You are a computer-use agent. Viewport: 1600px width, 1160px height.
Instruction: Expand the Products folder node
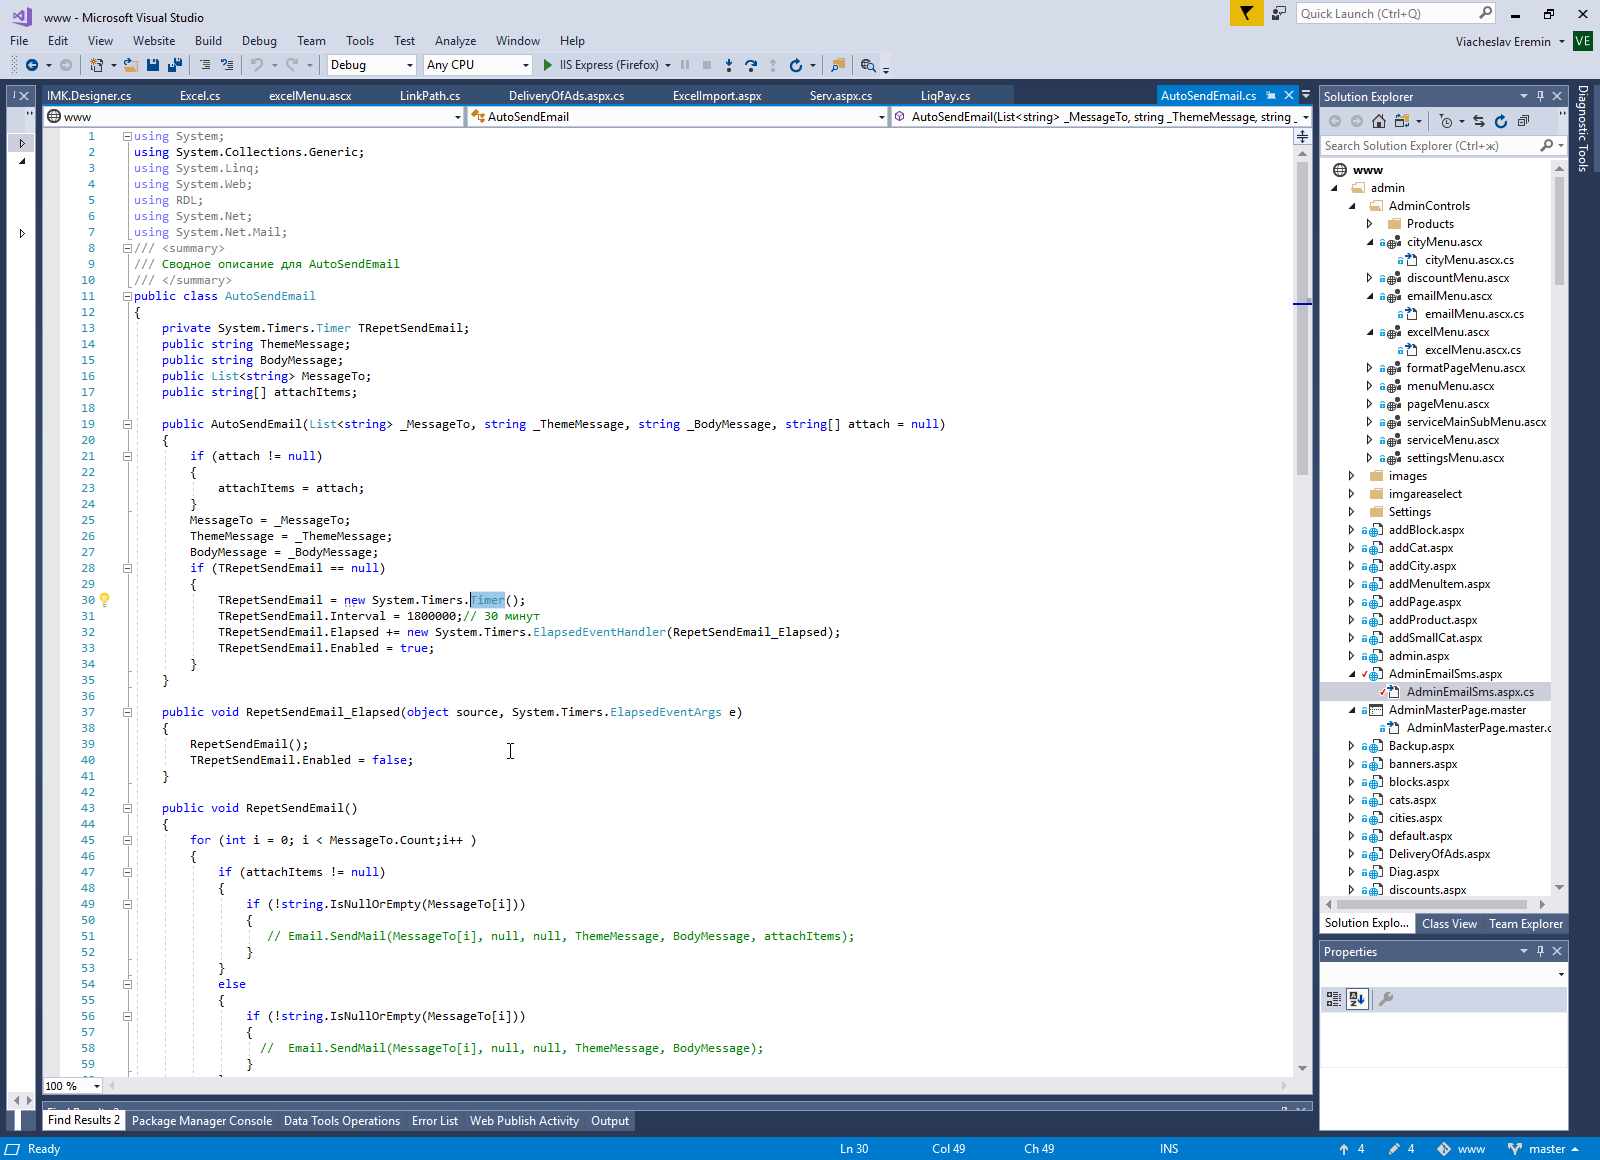[1370, 224]
